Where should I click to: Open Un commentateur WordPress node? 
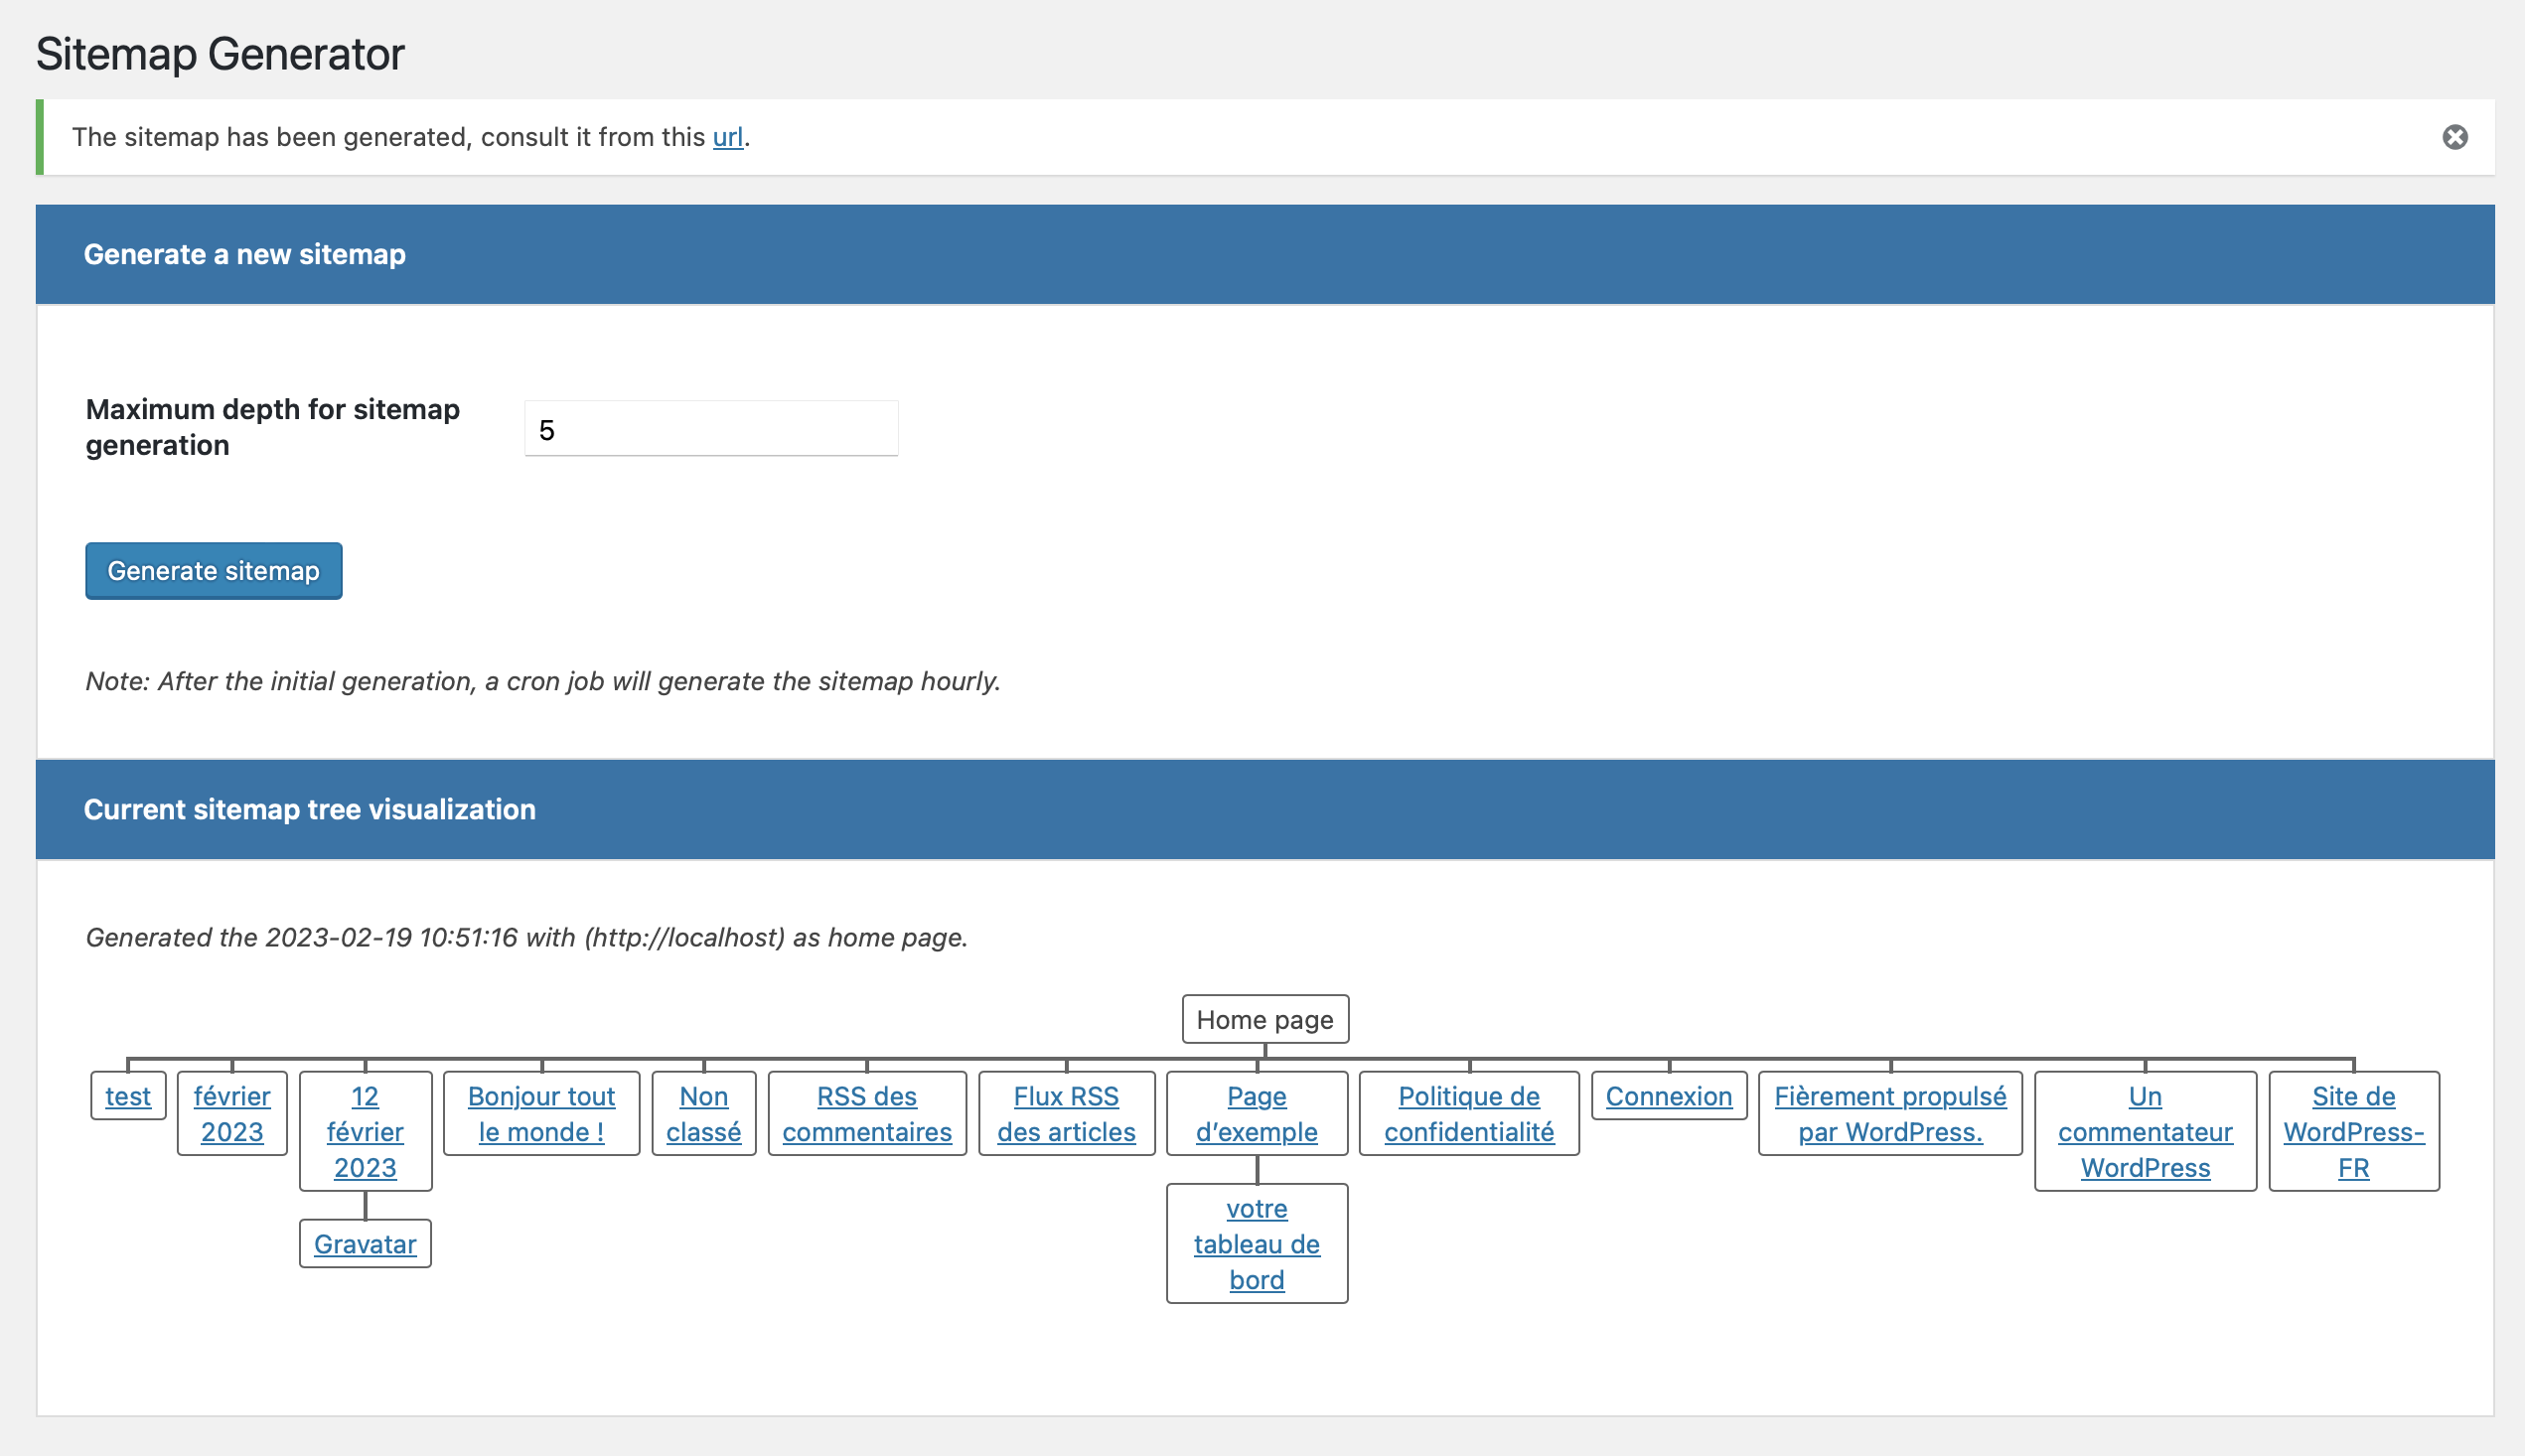click(2145, 1132)
